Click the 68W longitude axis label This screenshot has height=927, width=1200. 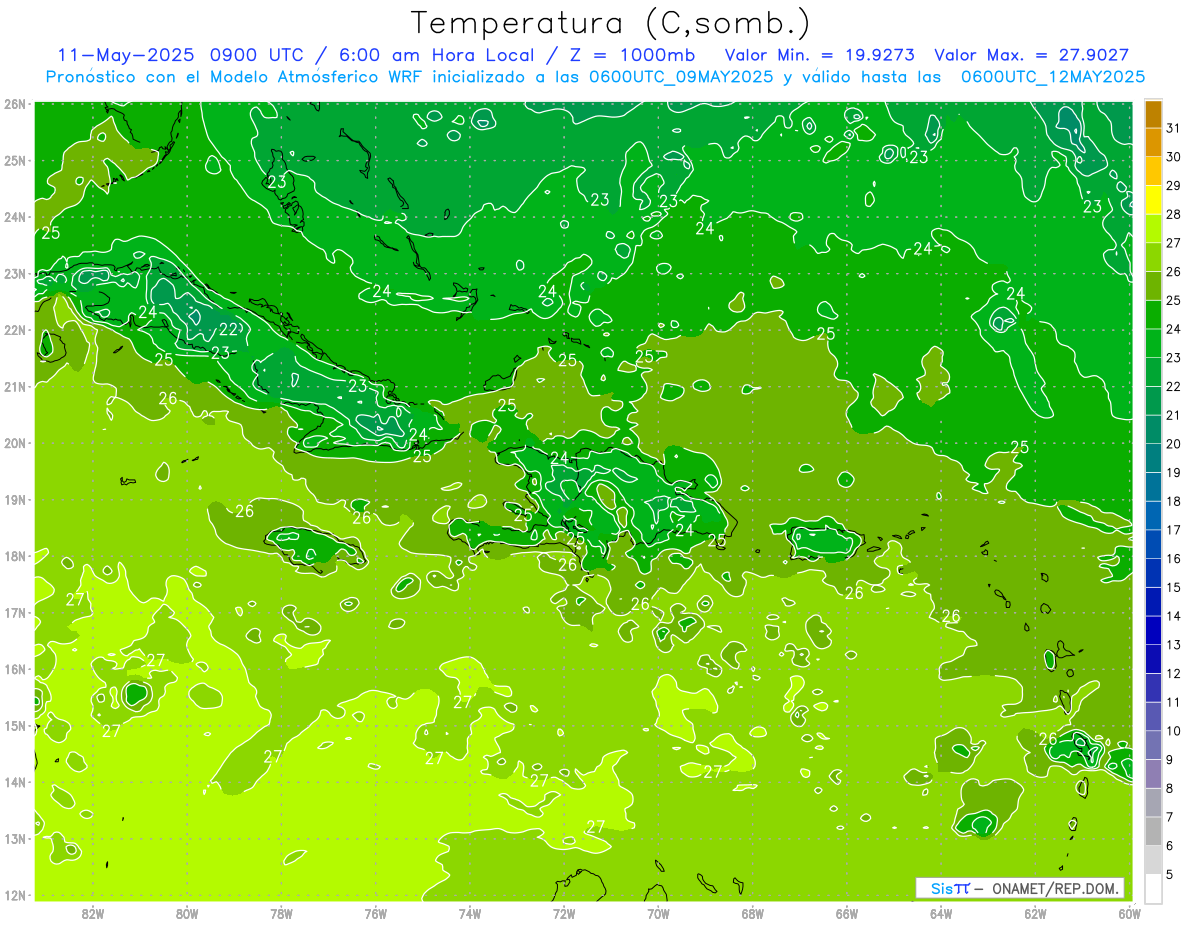click(753, 913)
